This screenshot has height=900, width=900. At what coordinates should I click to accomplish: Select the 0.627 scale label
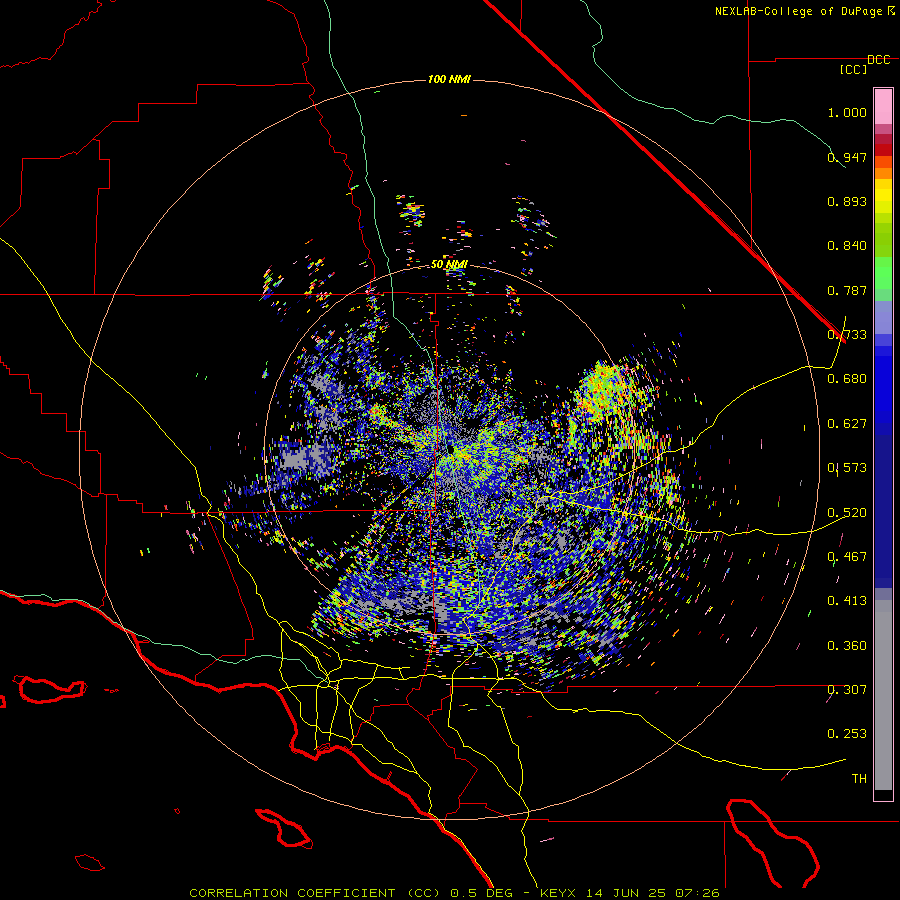click(x=847, y=424)
